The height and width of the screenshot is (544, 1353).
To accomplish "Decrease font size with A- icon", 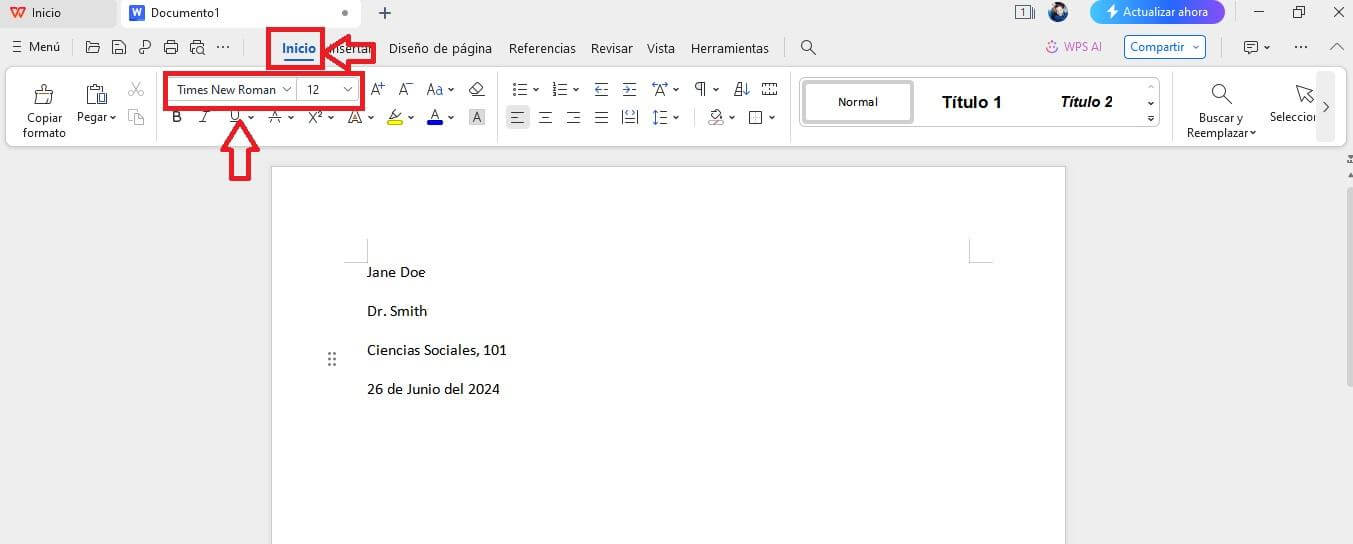I will [406, 89].
